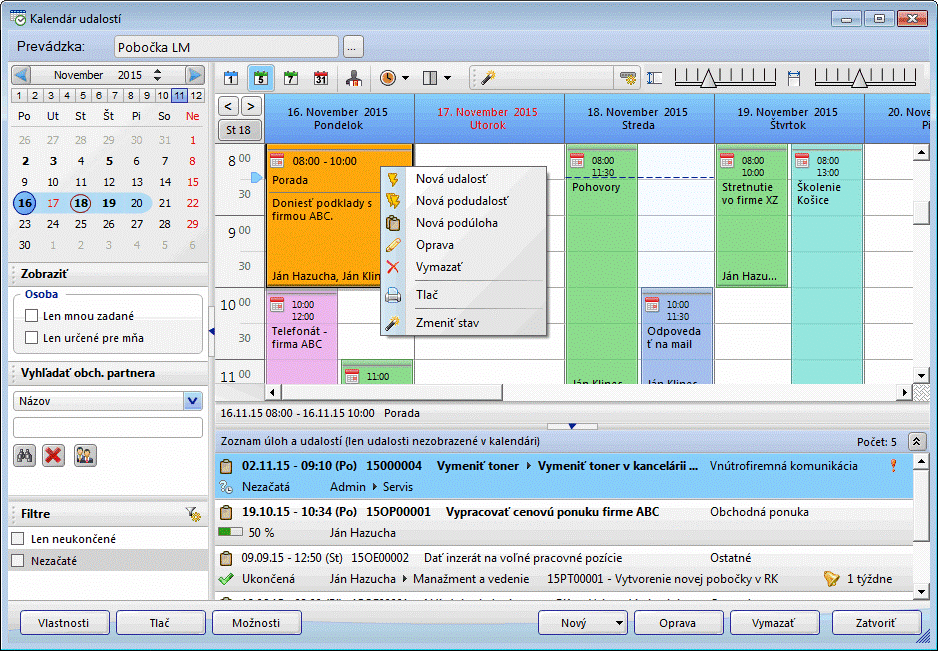Click the calendar icon in the Pohovory event
The height and width of the screenshot is (651, 938).
coord(577,160)
